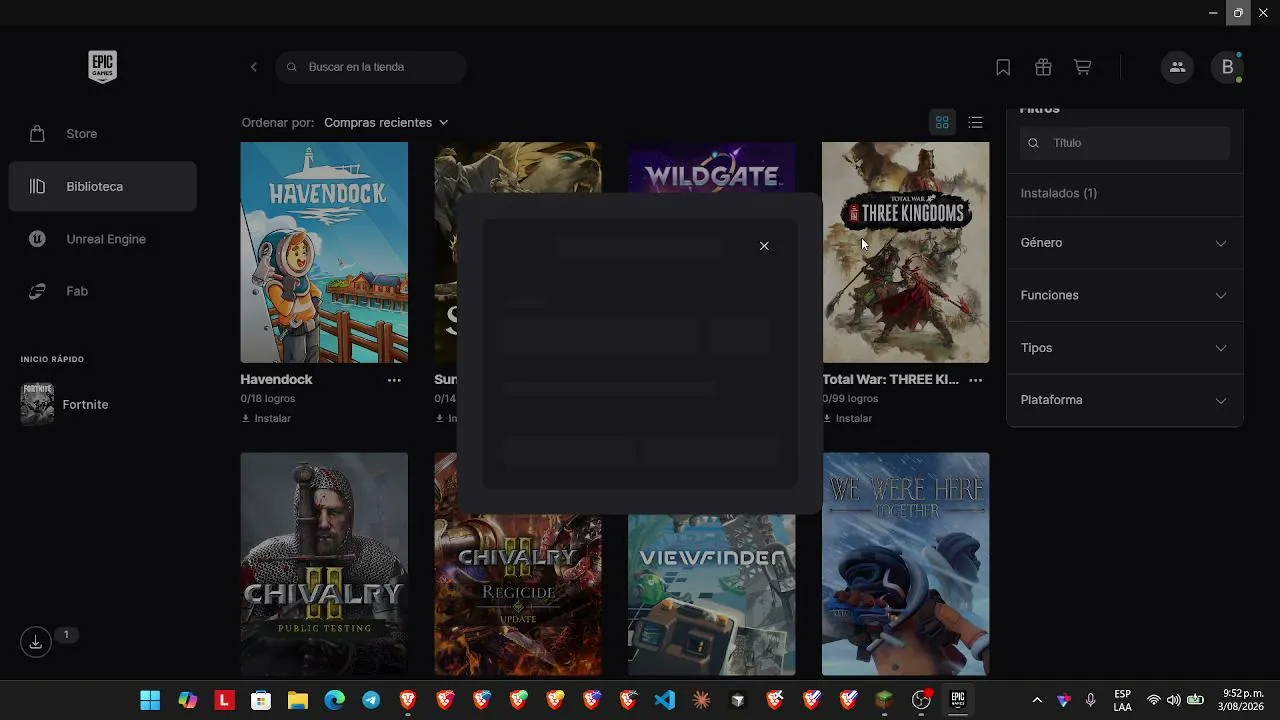The image size is (1280, 720).
Task: Click the Buscar en la tienda search field
Action: [x=371, y=67]
